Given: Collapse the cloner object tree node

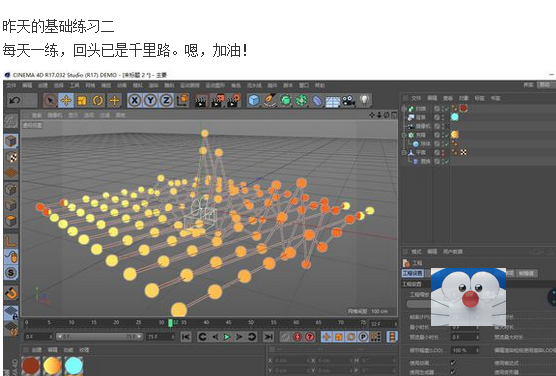Looking at the screenshot, I should [x=404, y=135].
